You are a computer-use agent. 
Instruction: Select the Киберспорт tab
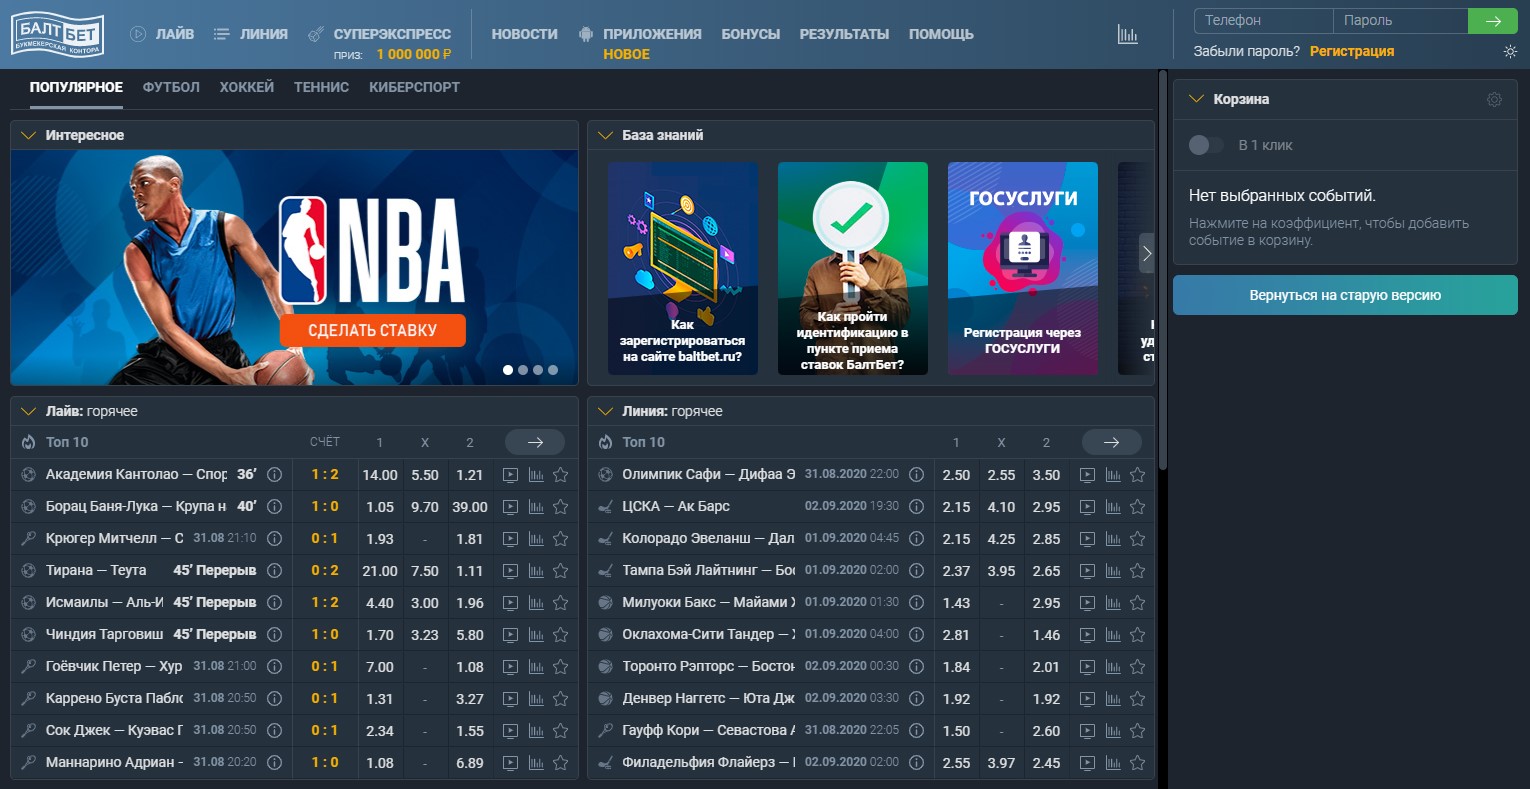pos(414,87)
